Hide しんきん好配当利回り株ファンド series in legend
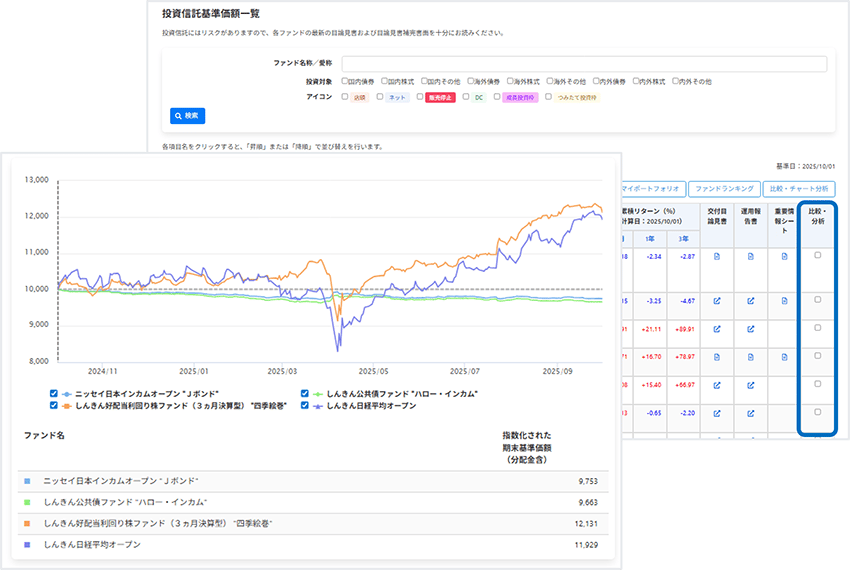 pyautogui.click(x=54, y=405)
